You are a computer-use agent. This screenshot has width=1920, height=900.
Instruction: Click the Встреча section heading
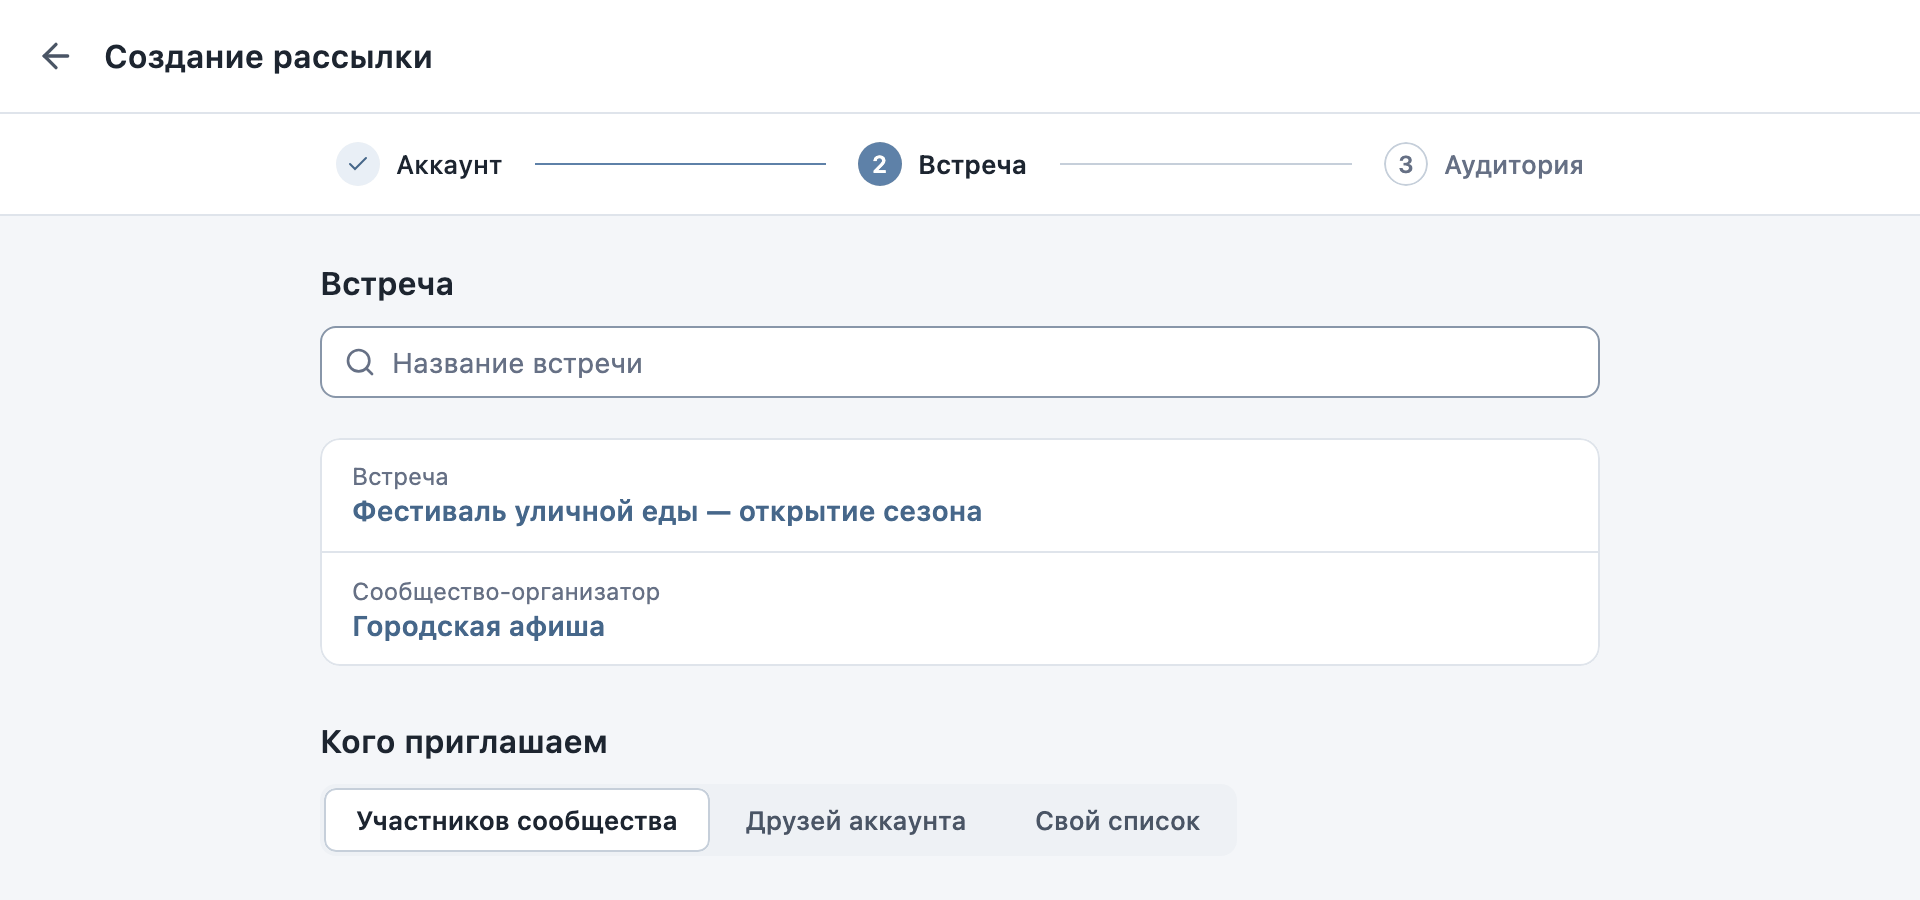click(387, 284)
